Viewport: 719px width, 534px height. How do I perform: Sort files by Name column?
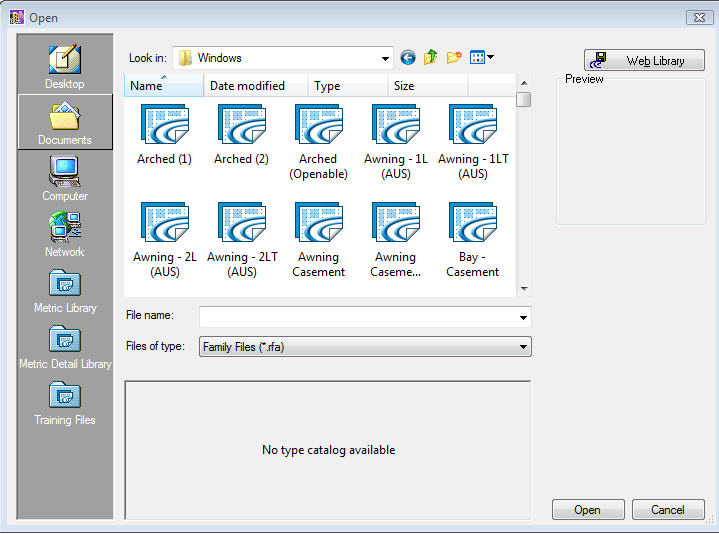click(164, 86)
